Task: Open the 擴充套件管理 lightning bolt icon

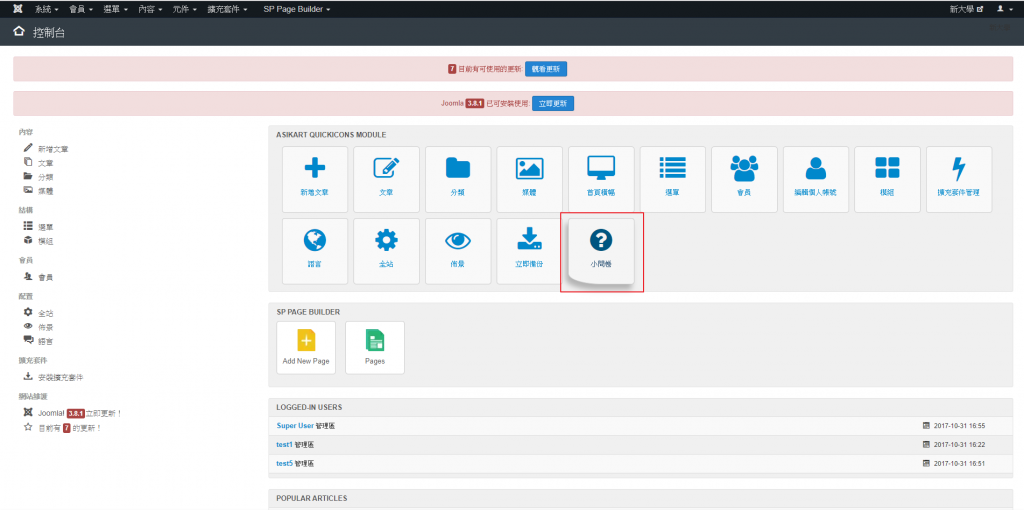Action: [x=959, y=179]
